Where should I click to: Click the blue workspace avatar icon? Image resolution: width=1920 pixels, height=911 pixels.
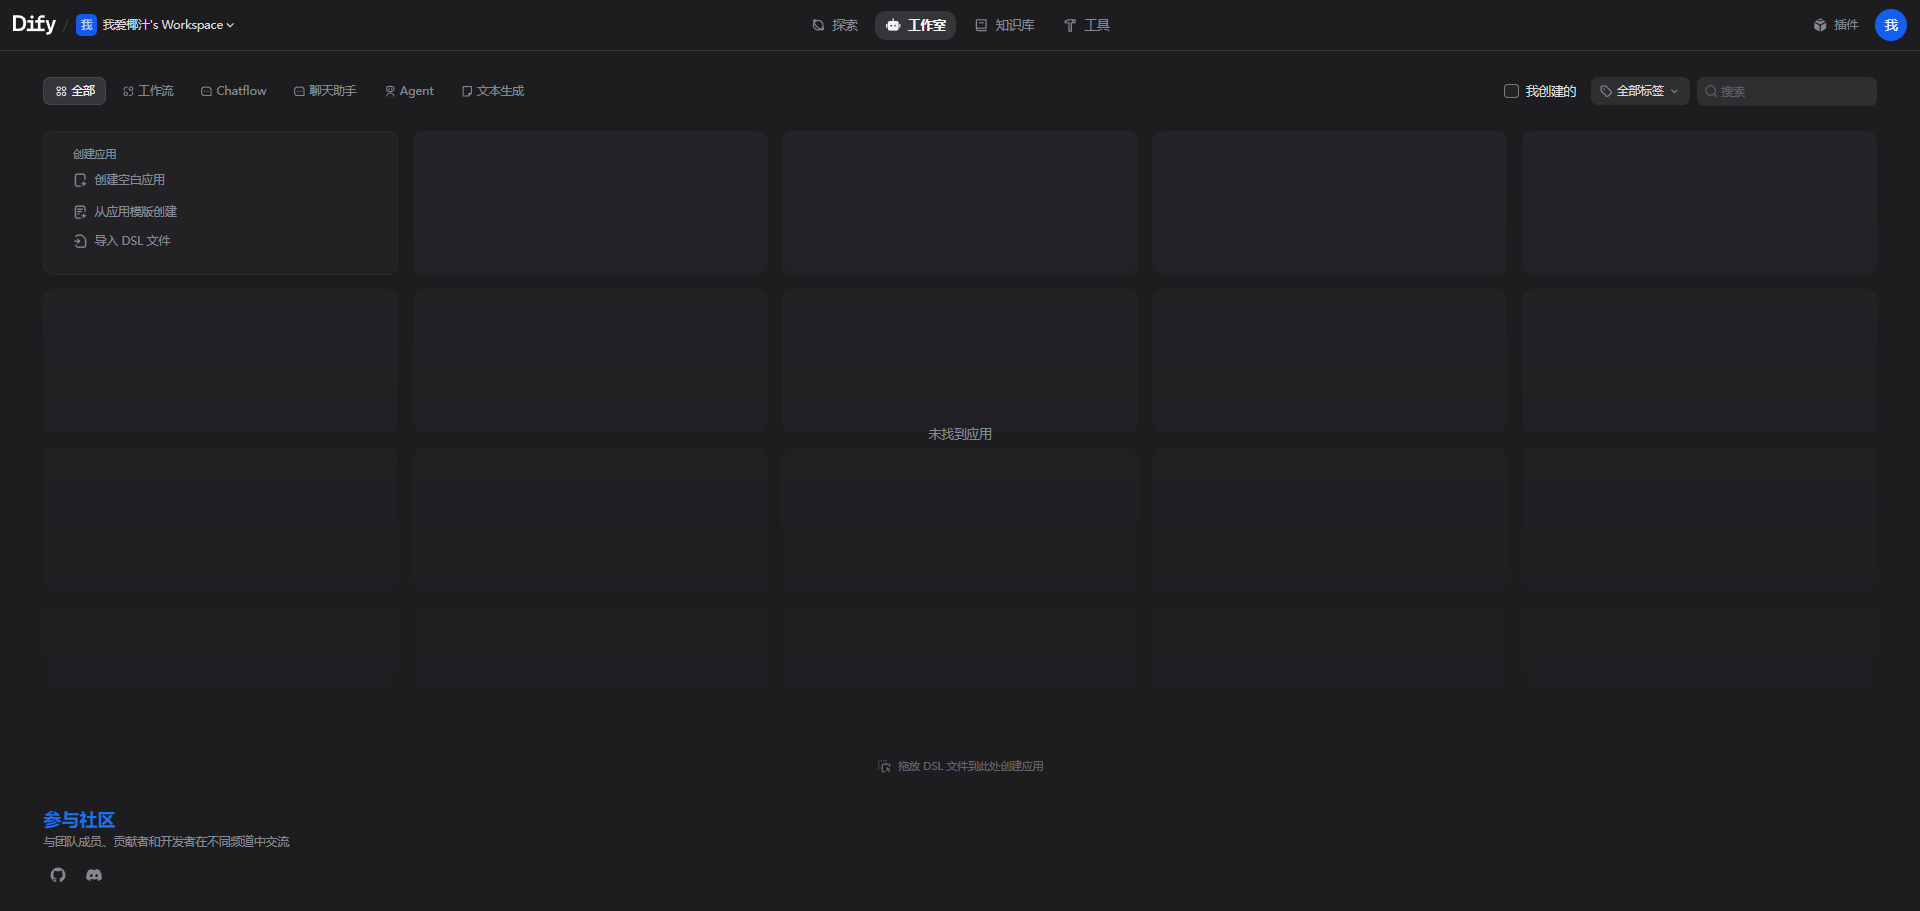click(86, 25)
